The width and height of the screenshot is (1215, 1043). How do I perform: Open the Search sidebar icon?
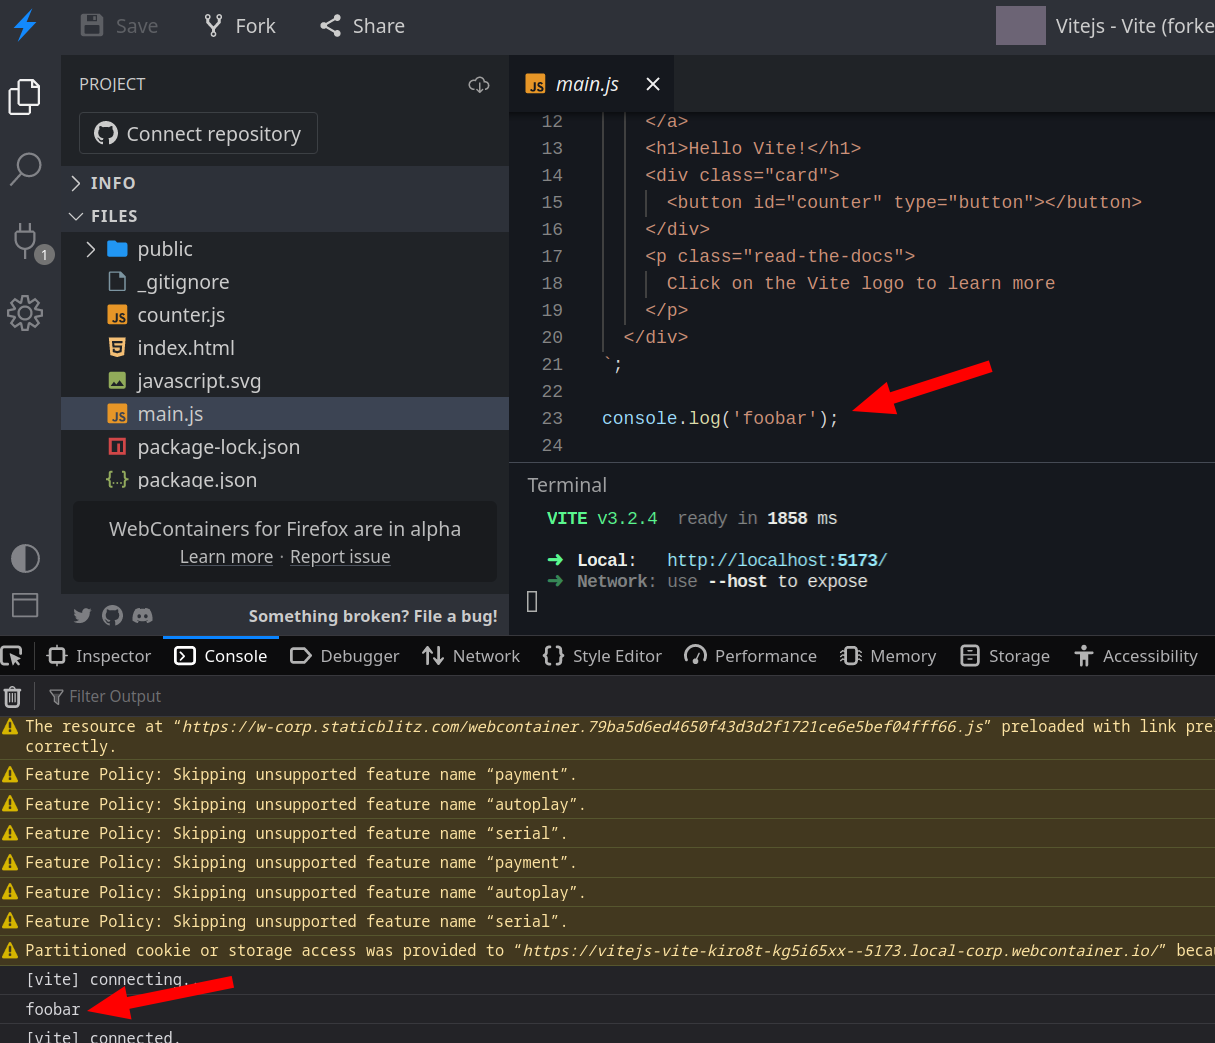coord(25,169)
